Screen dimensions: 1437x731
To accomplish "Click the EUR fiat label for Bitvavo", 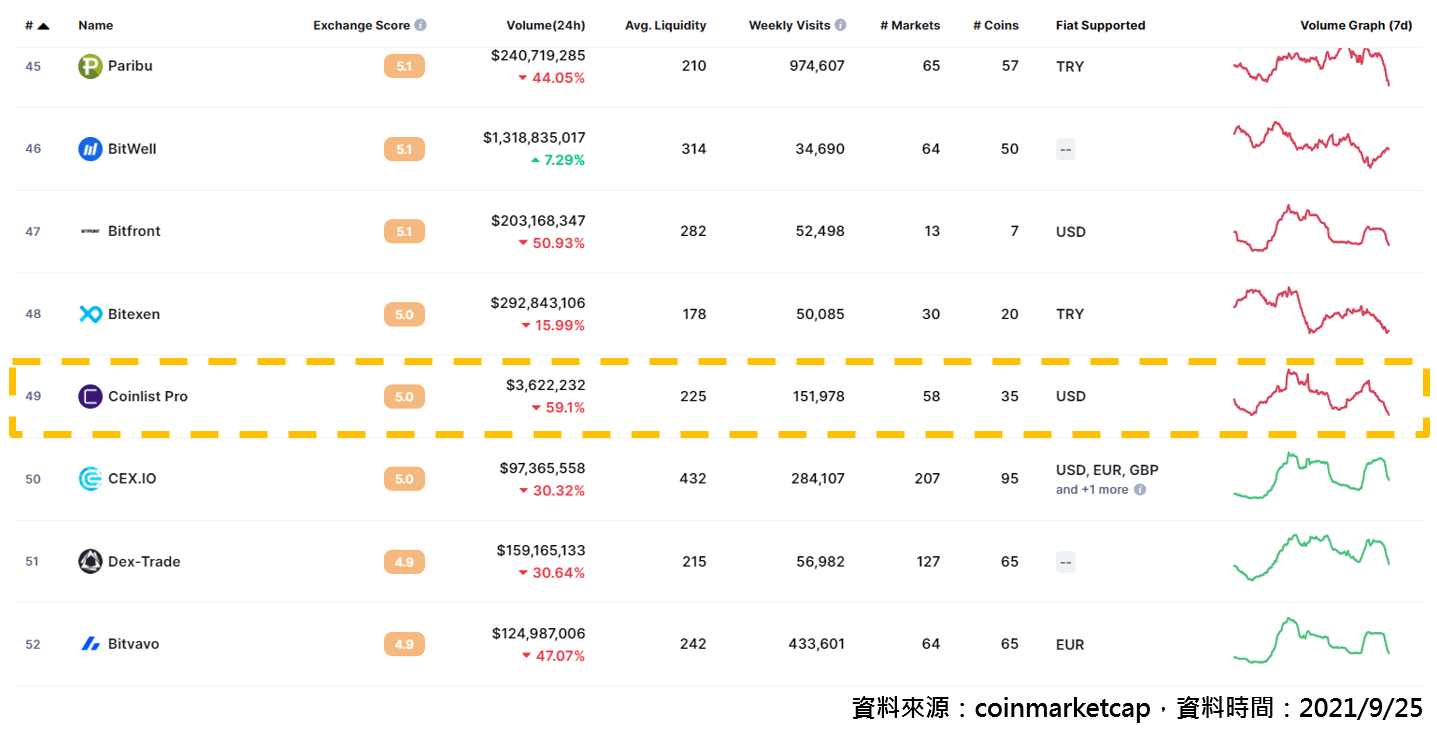I will coord(1070,645).
